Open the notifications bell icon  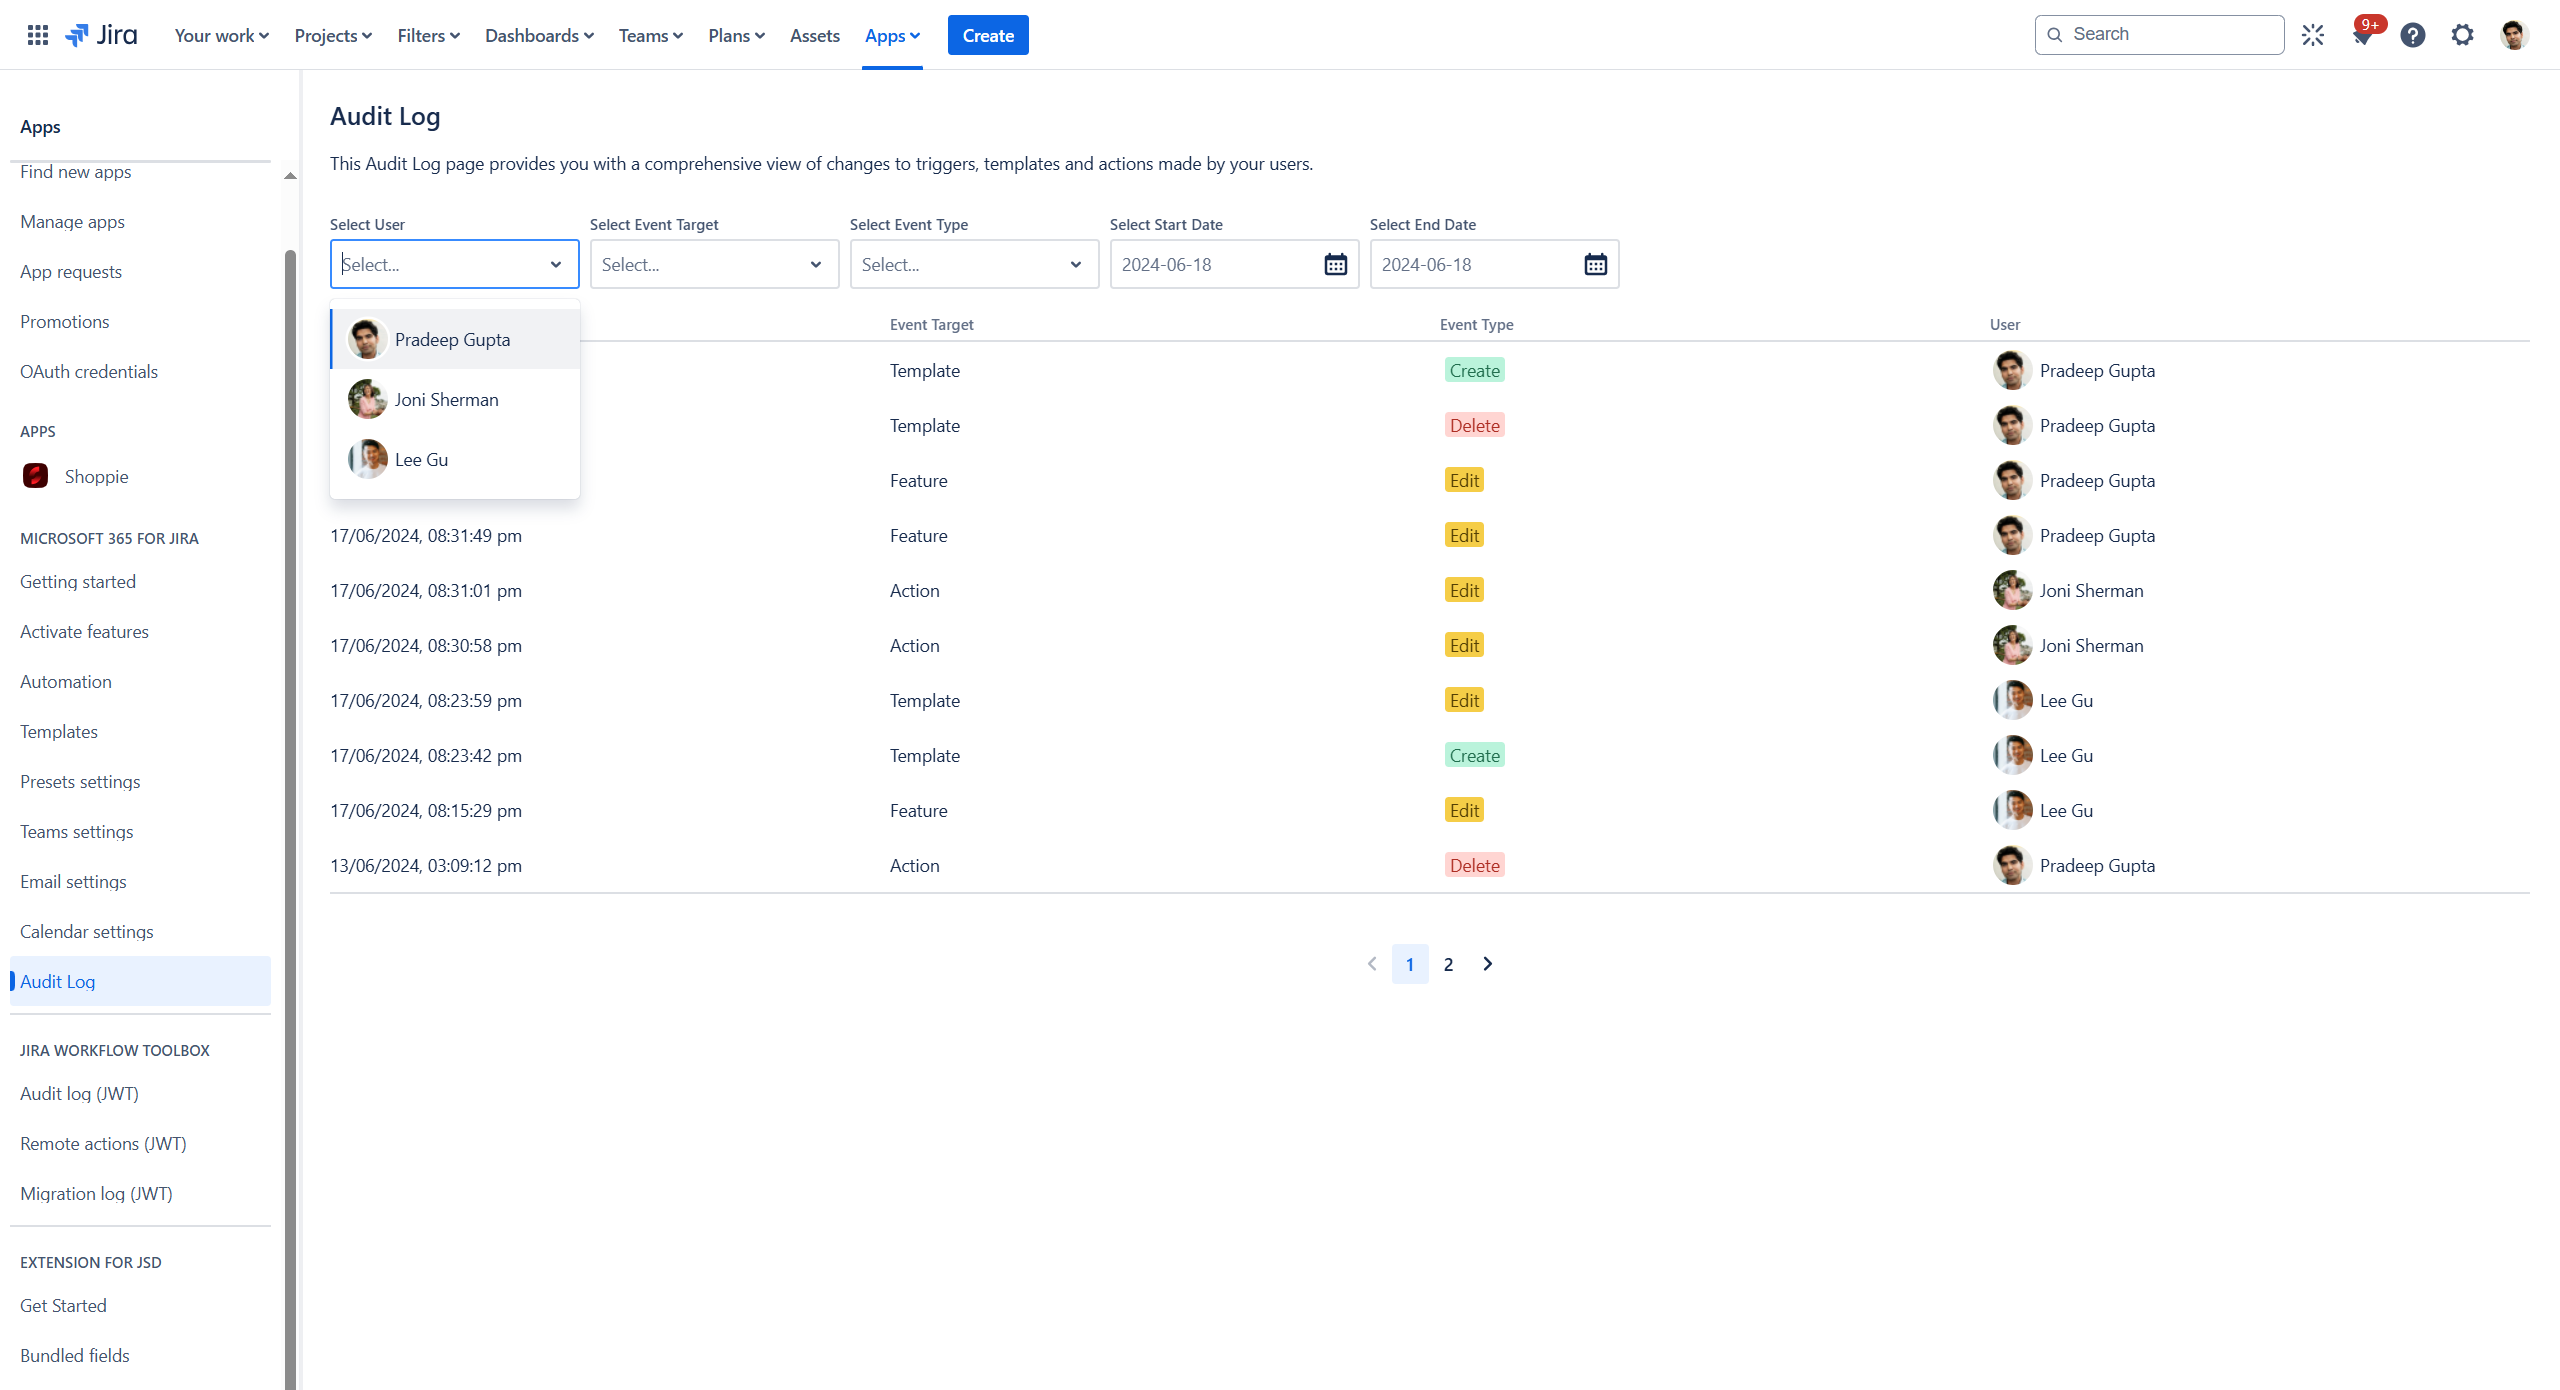coord(2362,36)
